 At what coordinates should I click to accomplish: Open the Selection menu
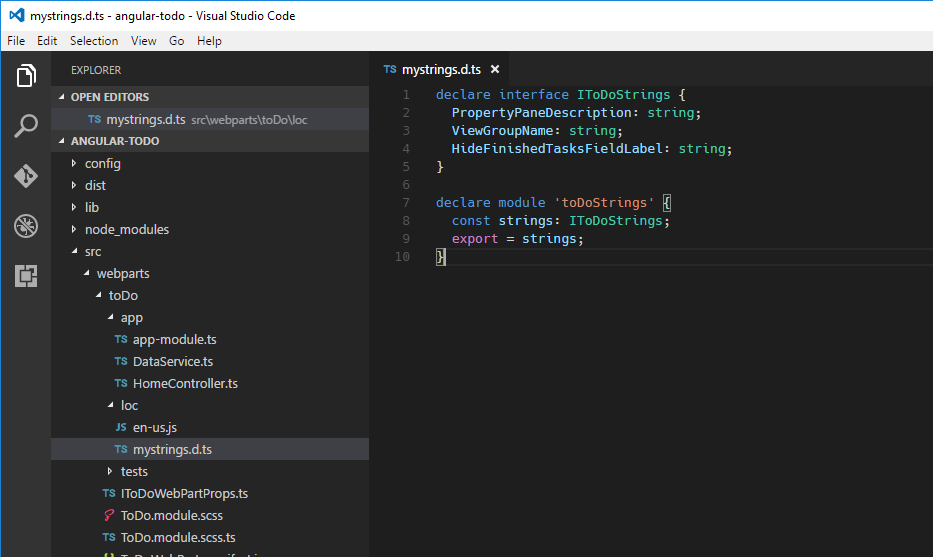[94, 41]
